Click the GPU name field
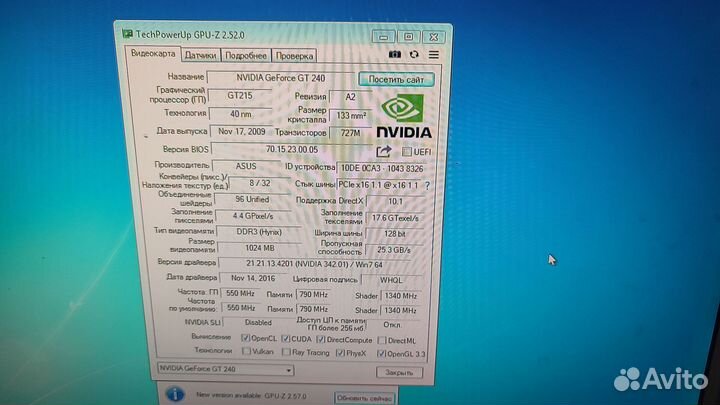 click(x=282, y=78)
